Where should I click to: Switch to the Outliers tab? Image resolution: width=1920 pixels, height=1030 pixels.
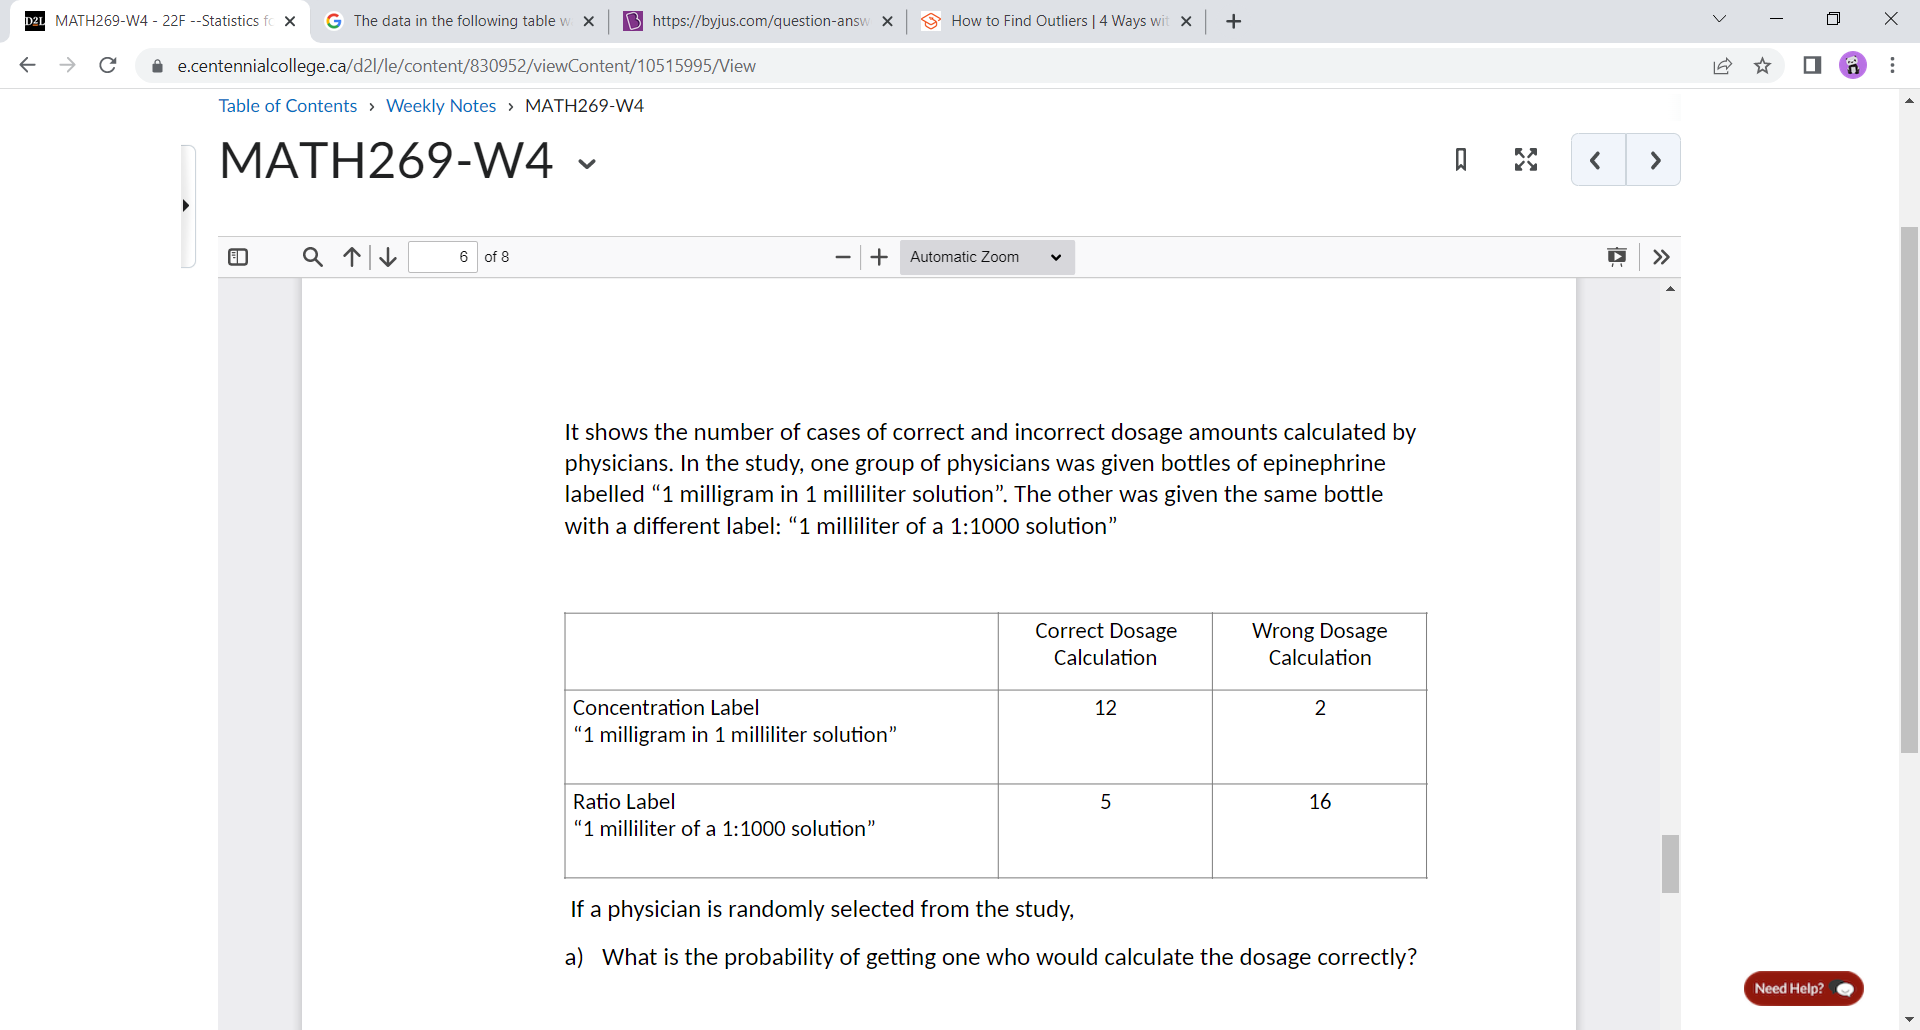tap(1050, 20)
